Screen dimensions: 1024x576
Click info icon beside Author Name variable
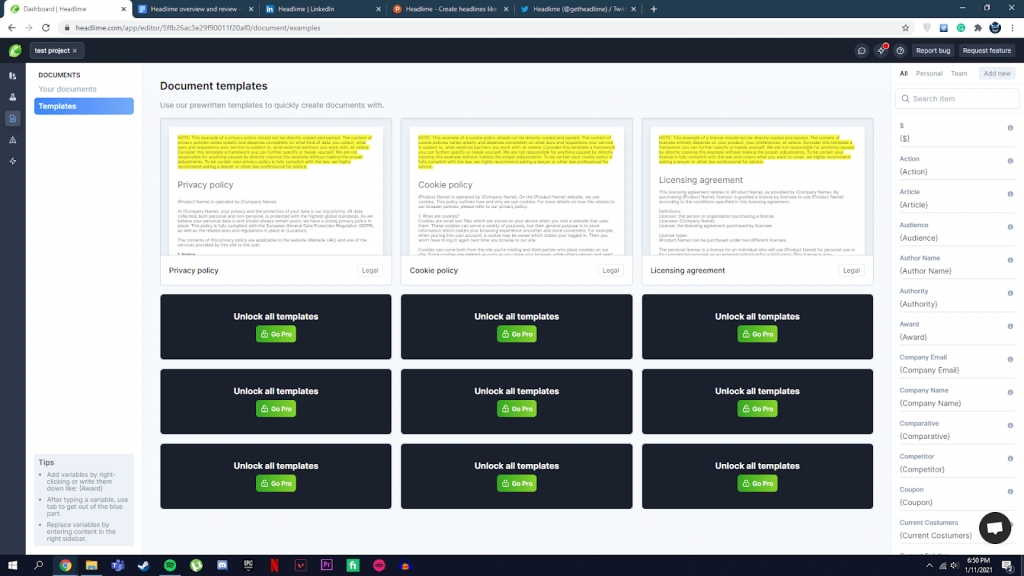point(1010,260)
